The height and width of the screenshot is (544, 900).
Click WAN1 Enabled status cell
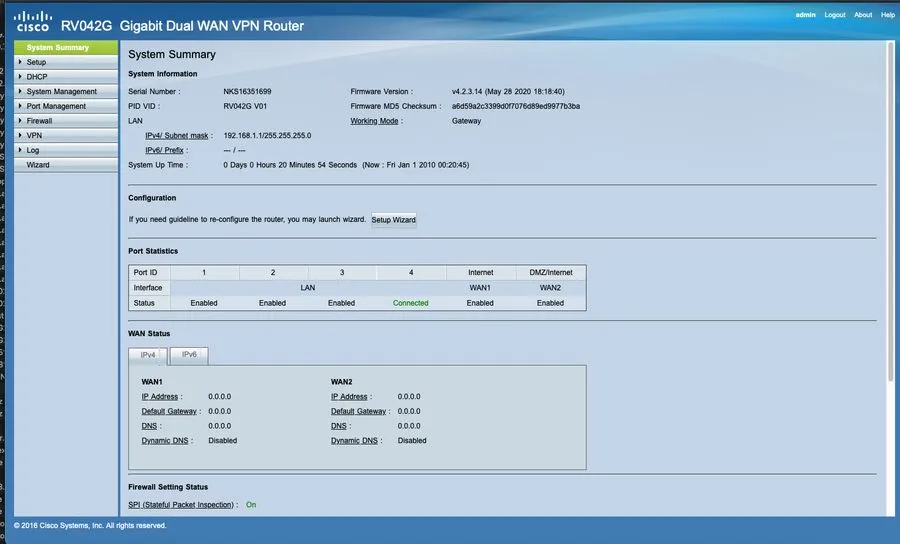tap(480, 303)
